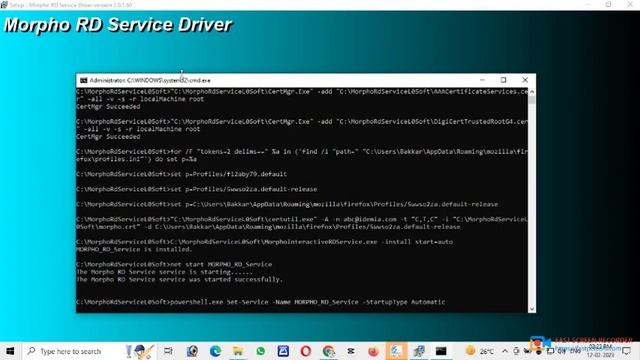Open File Explorer from the taskbar
This screenshot has width=640, height=360.
238,351
